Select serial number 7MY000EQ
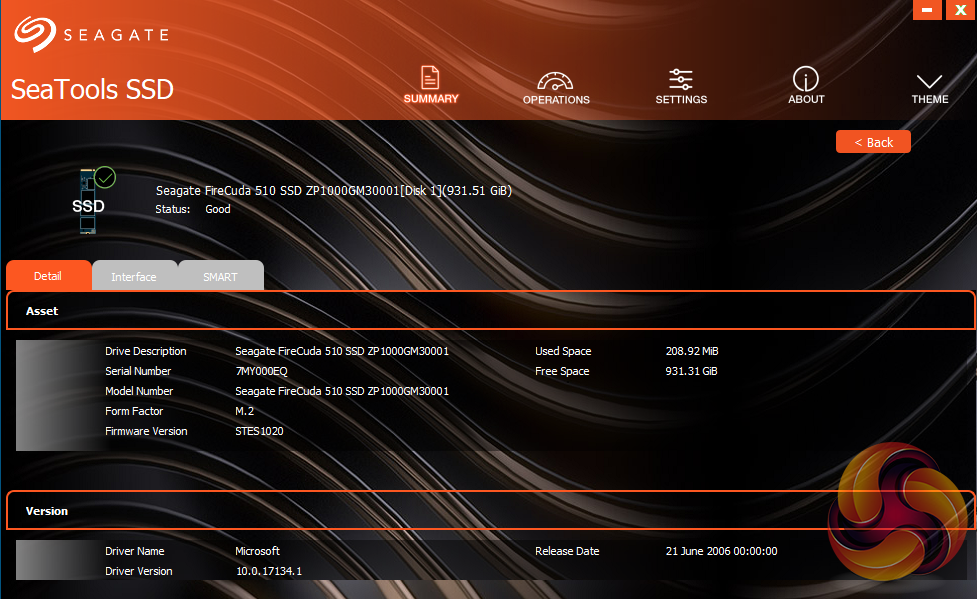977x601 pixels. (x=262, y=371)
